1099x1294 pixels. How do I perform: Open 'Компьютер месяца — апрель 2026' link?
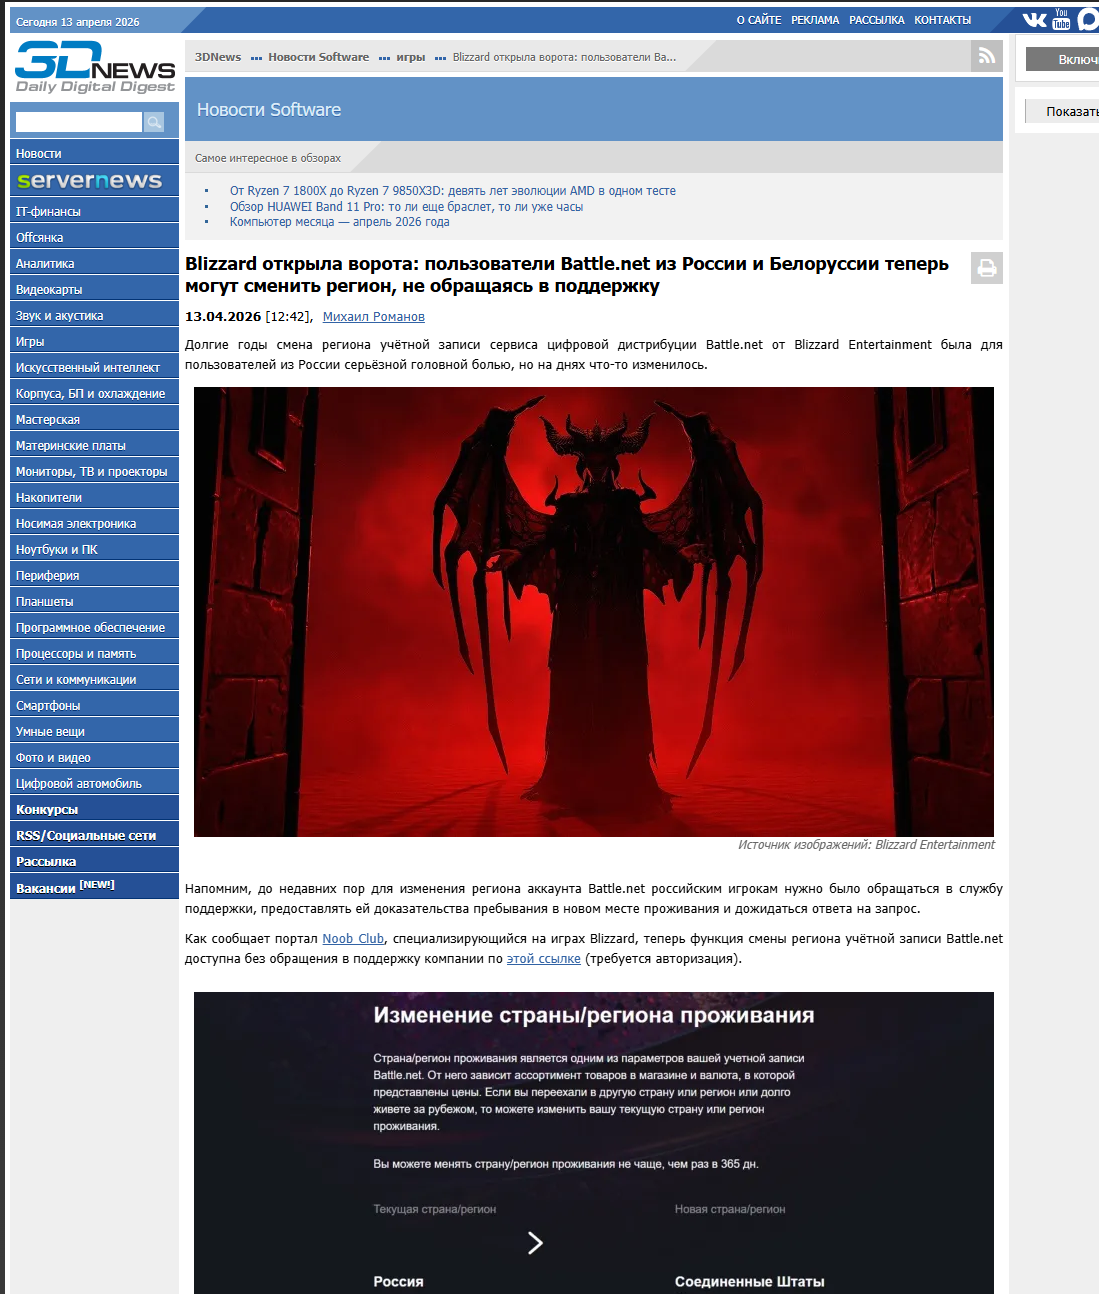point(339,222)
